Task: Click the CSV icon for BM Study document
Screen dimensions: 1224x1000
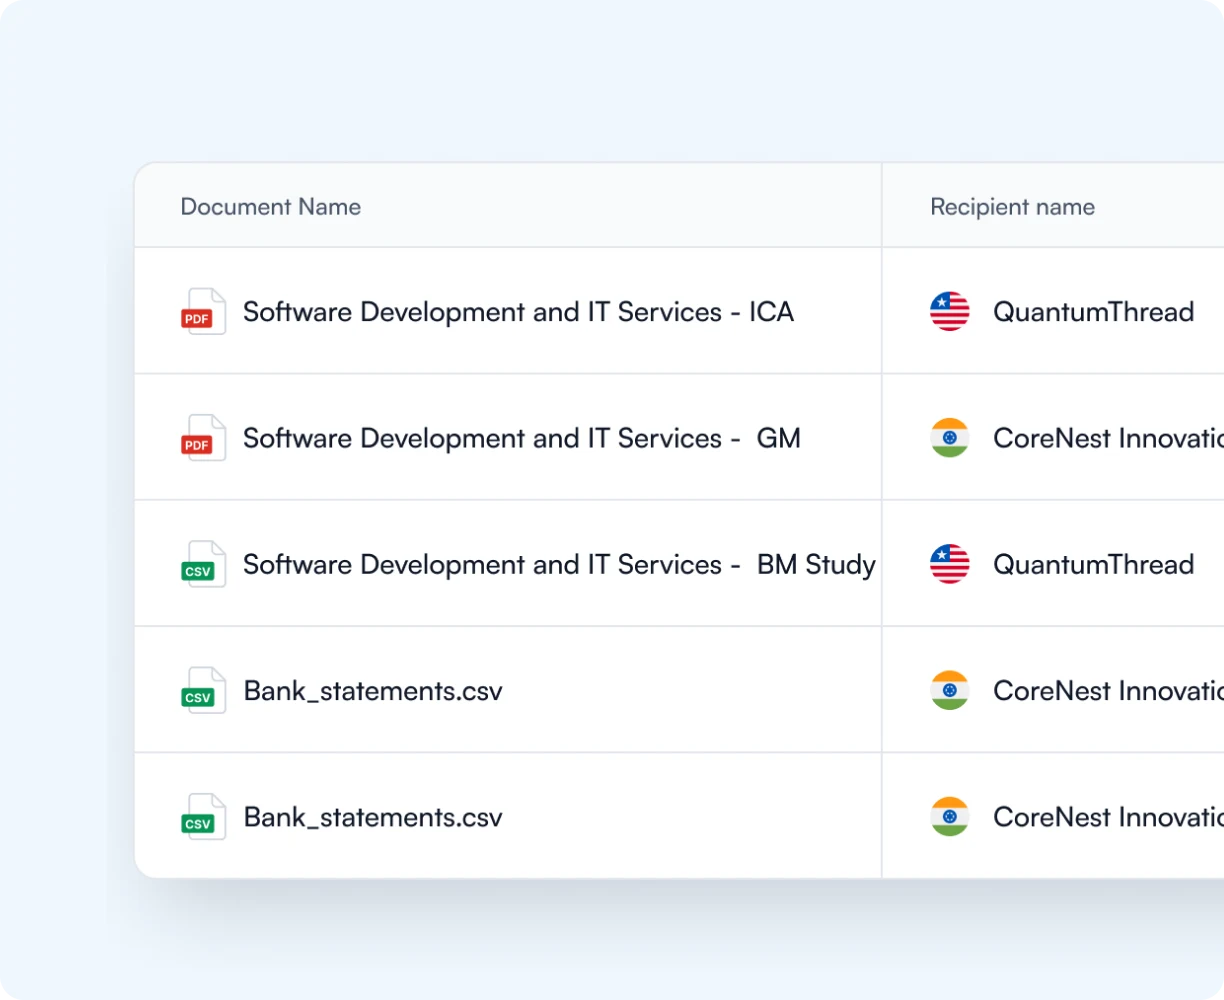Action: pyautogui.click(x=202, y=564)
